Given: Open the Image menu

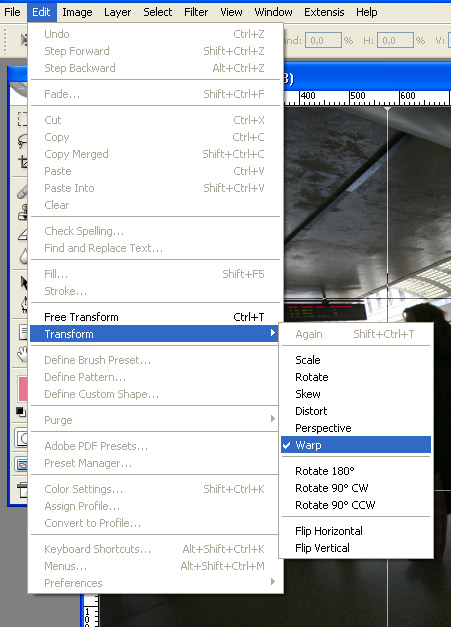Looking at the screenshot, I should (77, 12).
